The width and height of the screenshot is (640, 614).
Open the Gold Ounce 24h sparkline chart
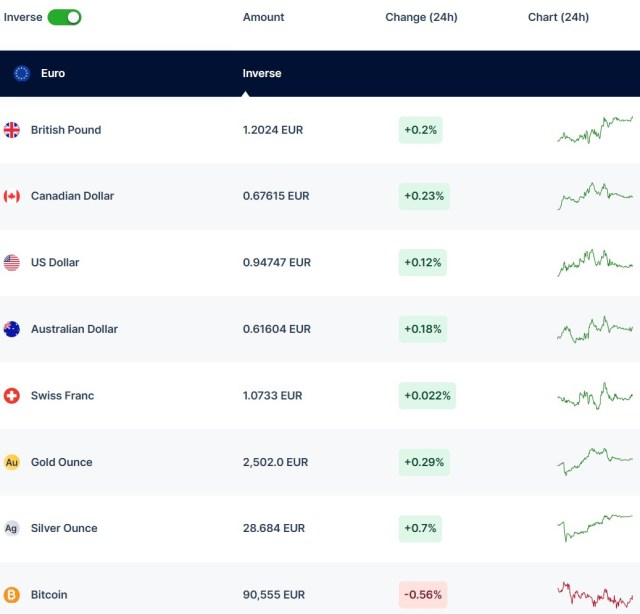(x=595, y=461)
